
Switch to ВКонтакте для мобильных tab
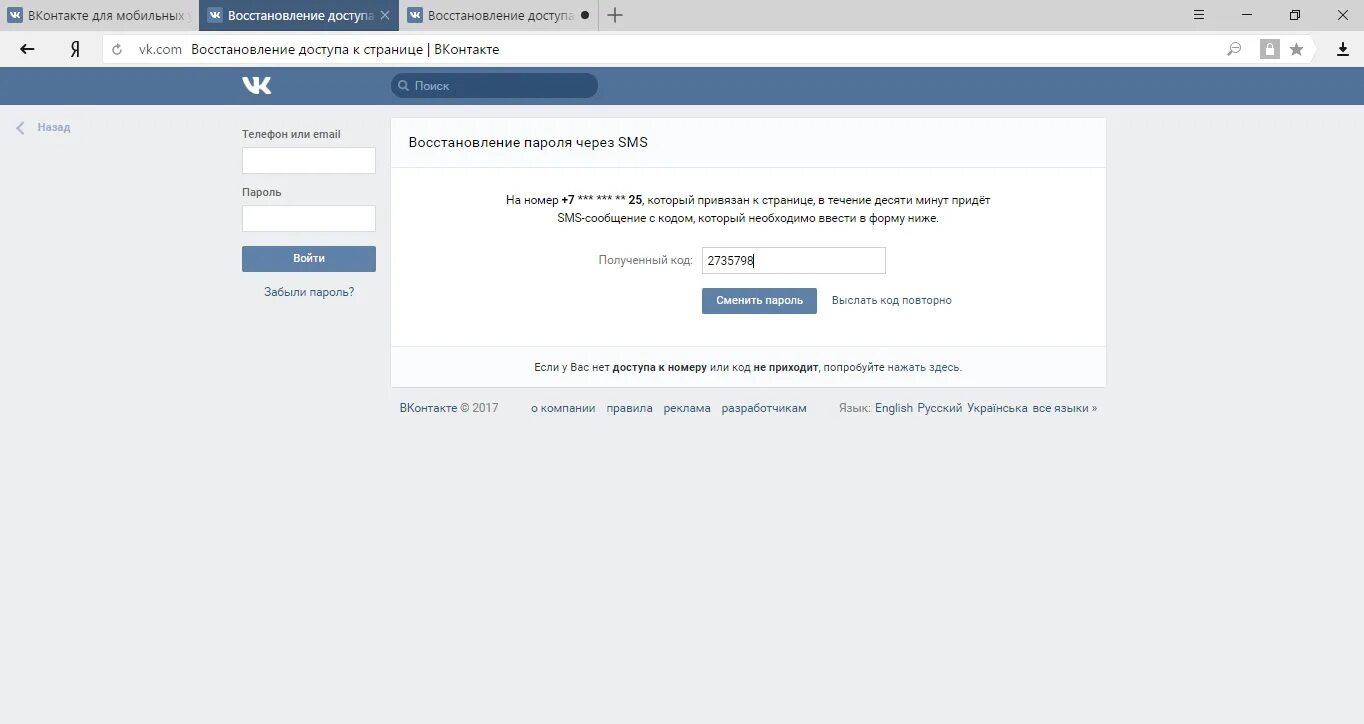pos(99,15)
